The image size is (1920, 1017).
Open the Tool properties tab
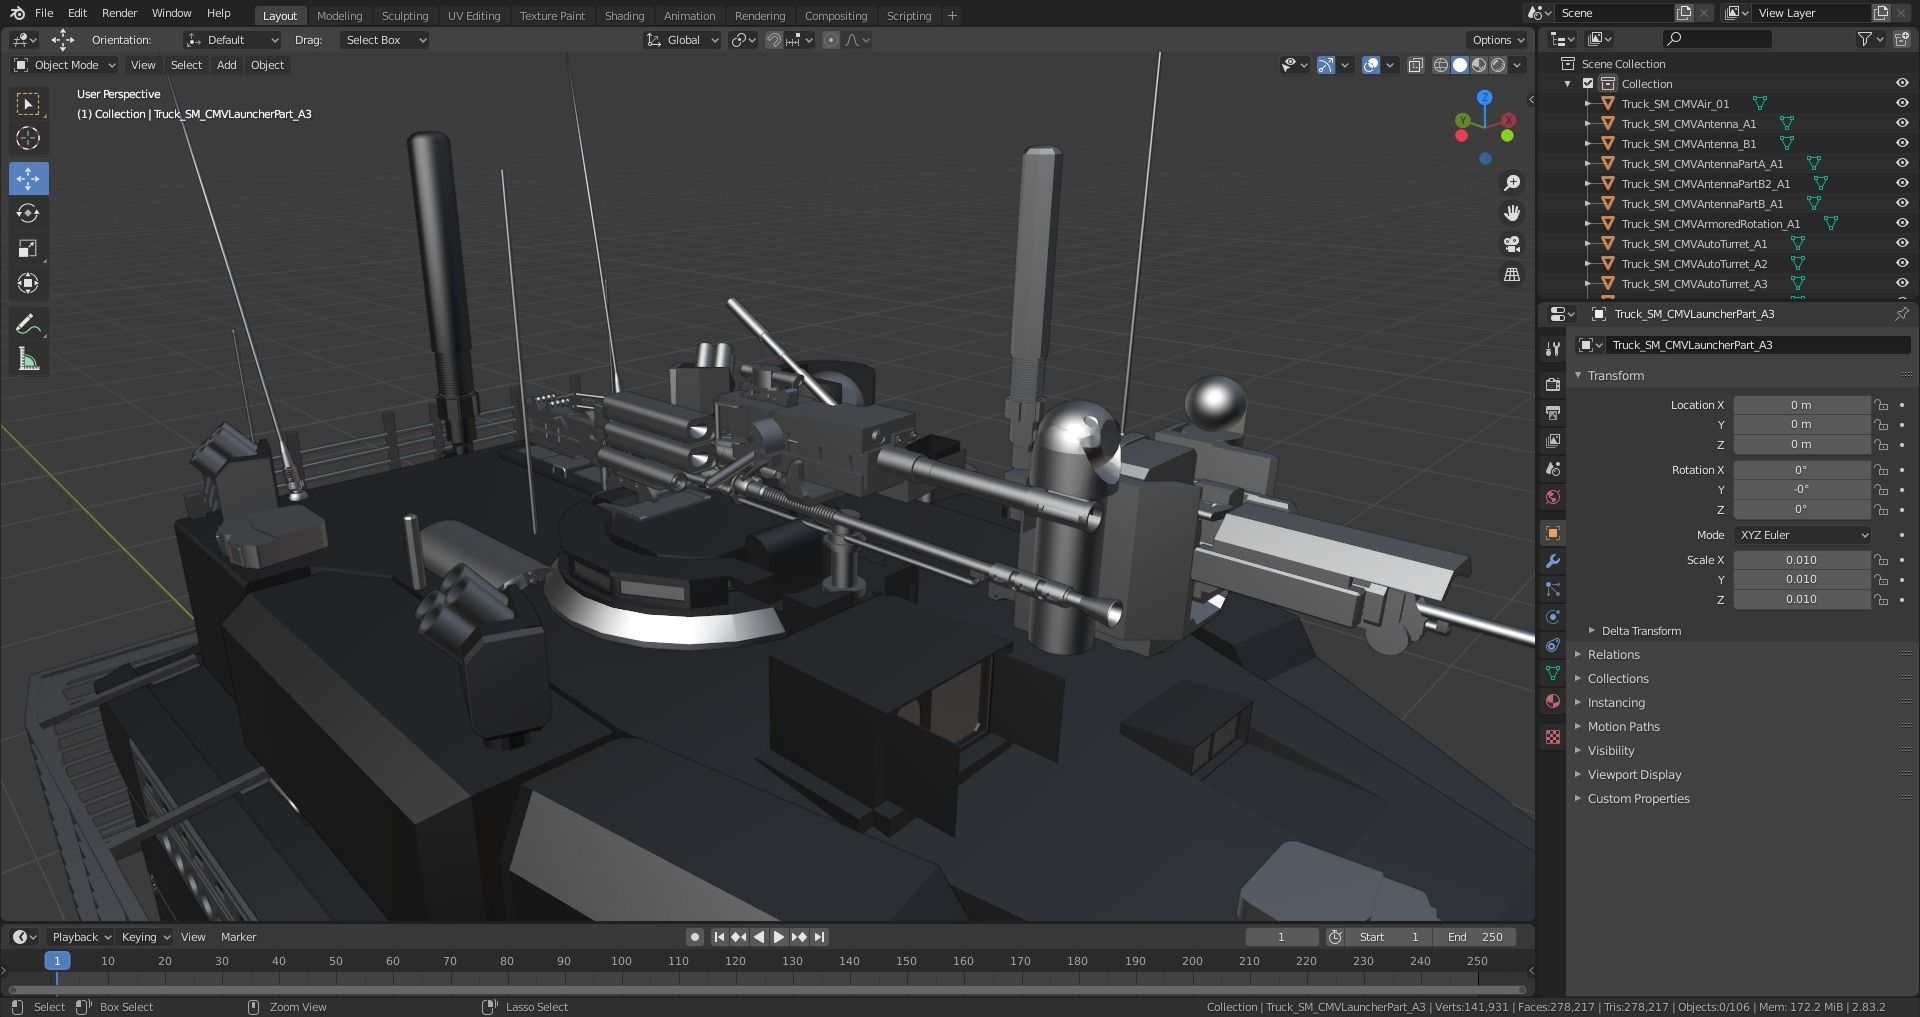click(1552, 349)
